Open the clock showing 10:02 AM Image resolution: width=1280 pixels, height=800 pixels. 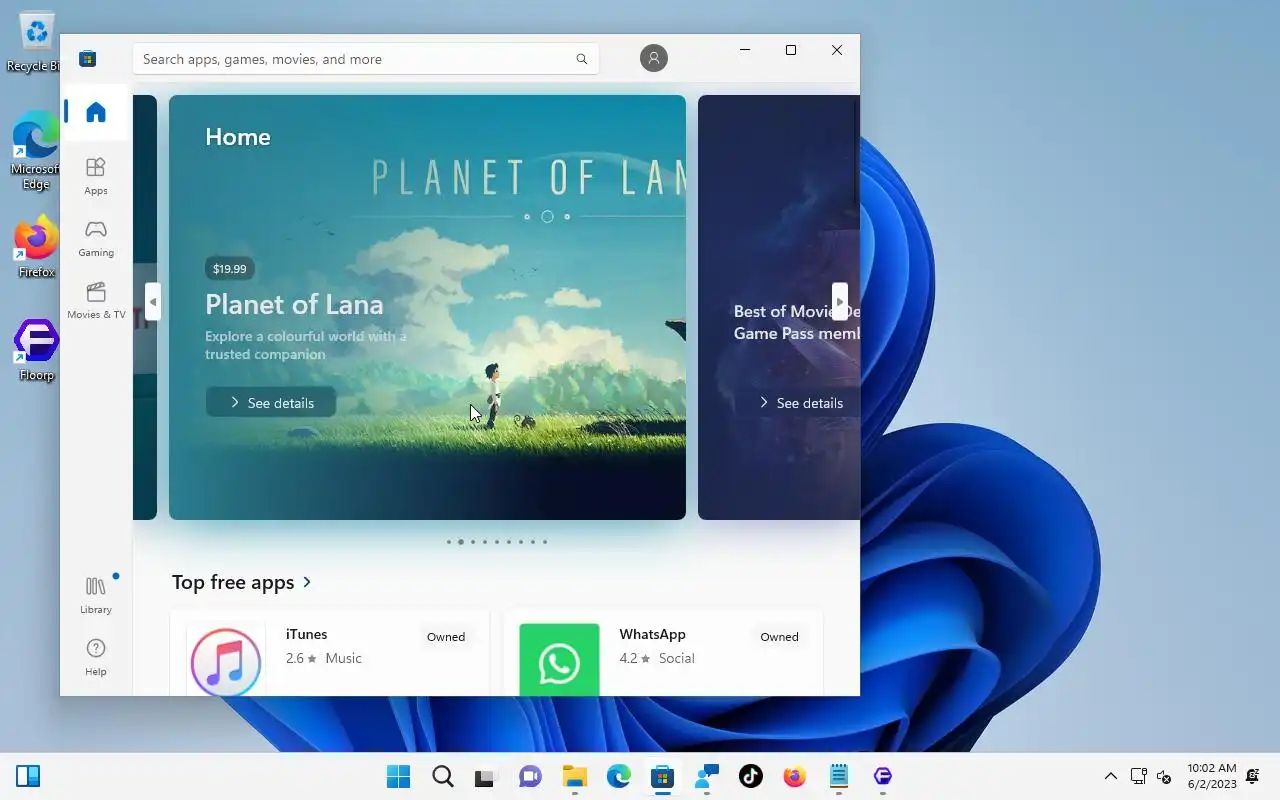click(x=1212, y=776)
